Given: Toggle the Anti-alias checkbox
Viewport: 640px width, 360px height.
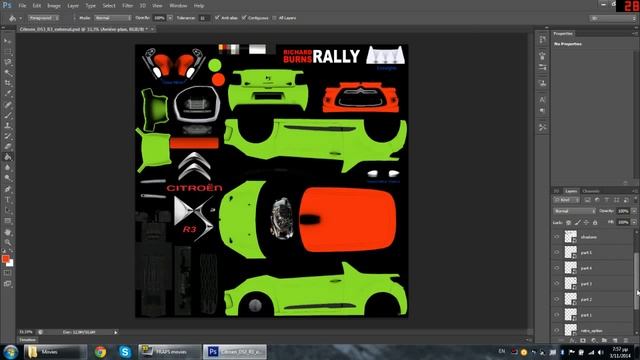Looking at the screenshot, I should tap(217, 18).
